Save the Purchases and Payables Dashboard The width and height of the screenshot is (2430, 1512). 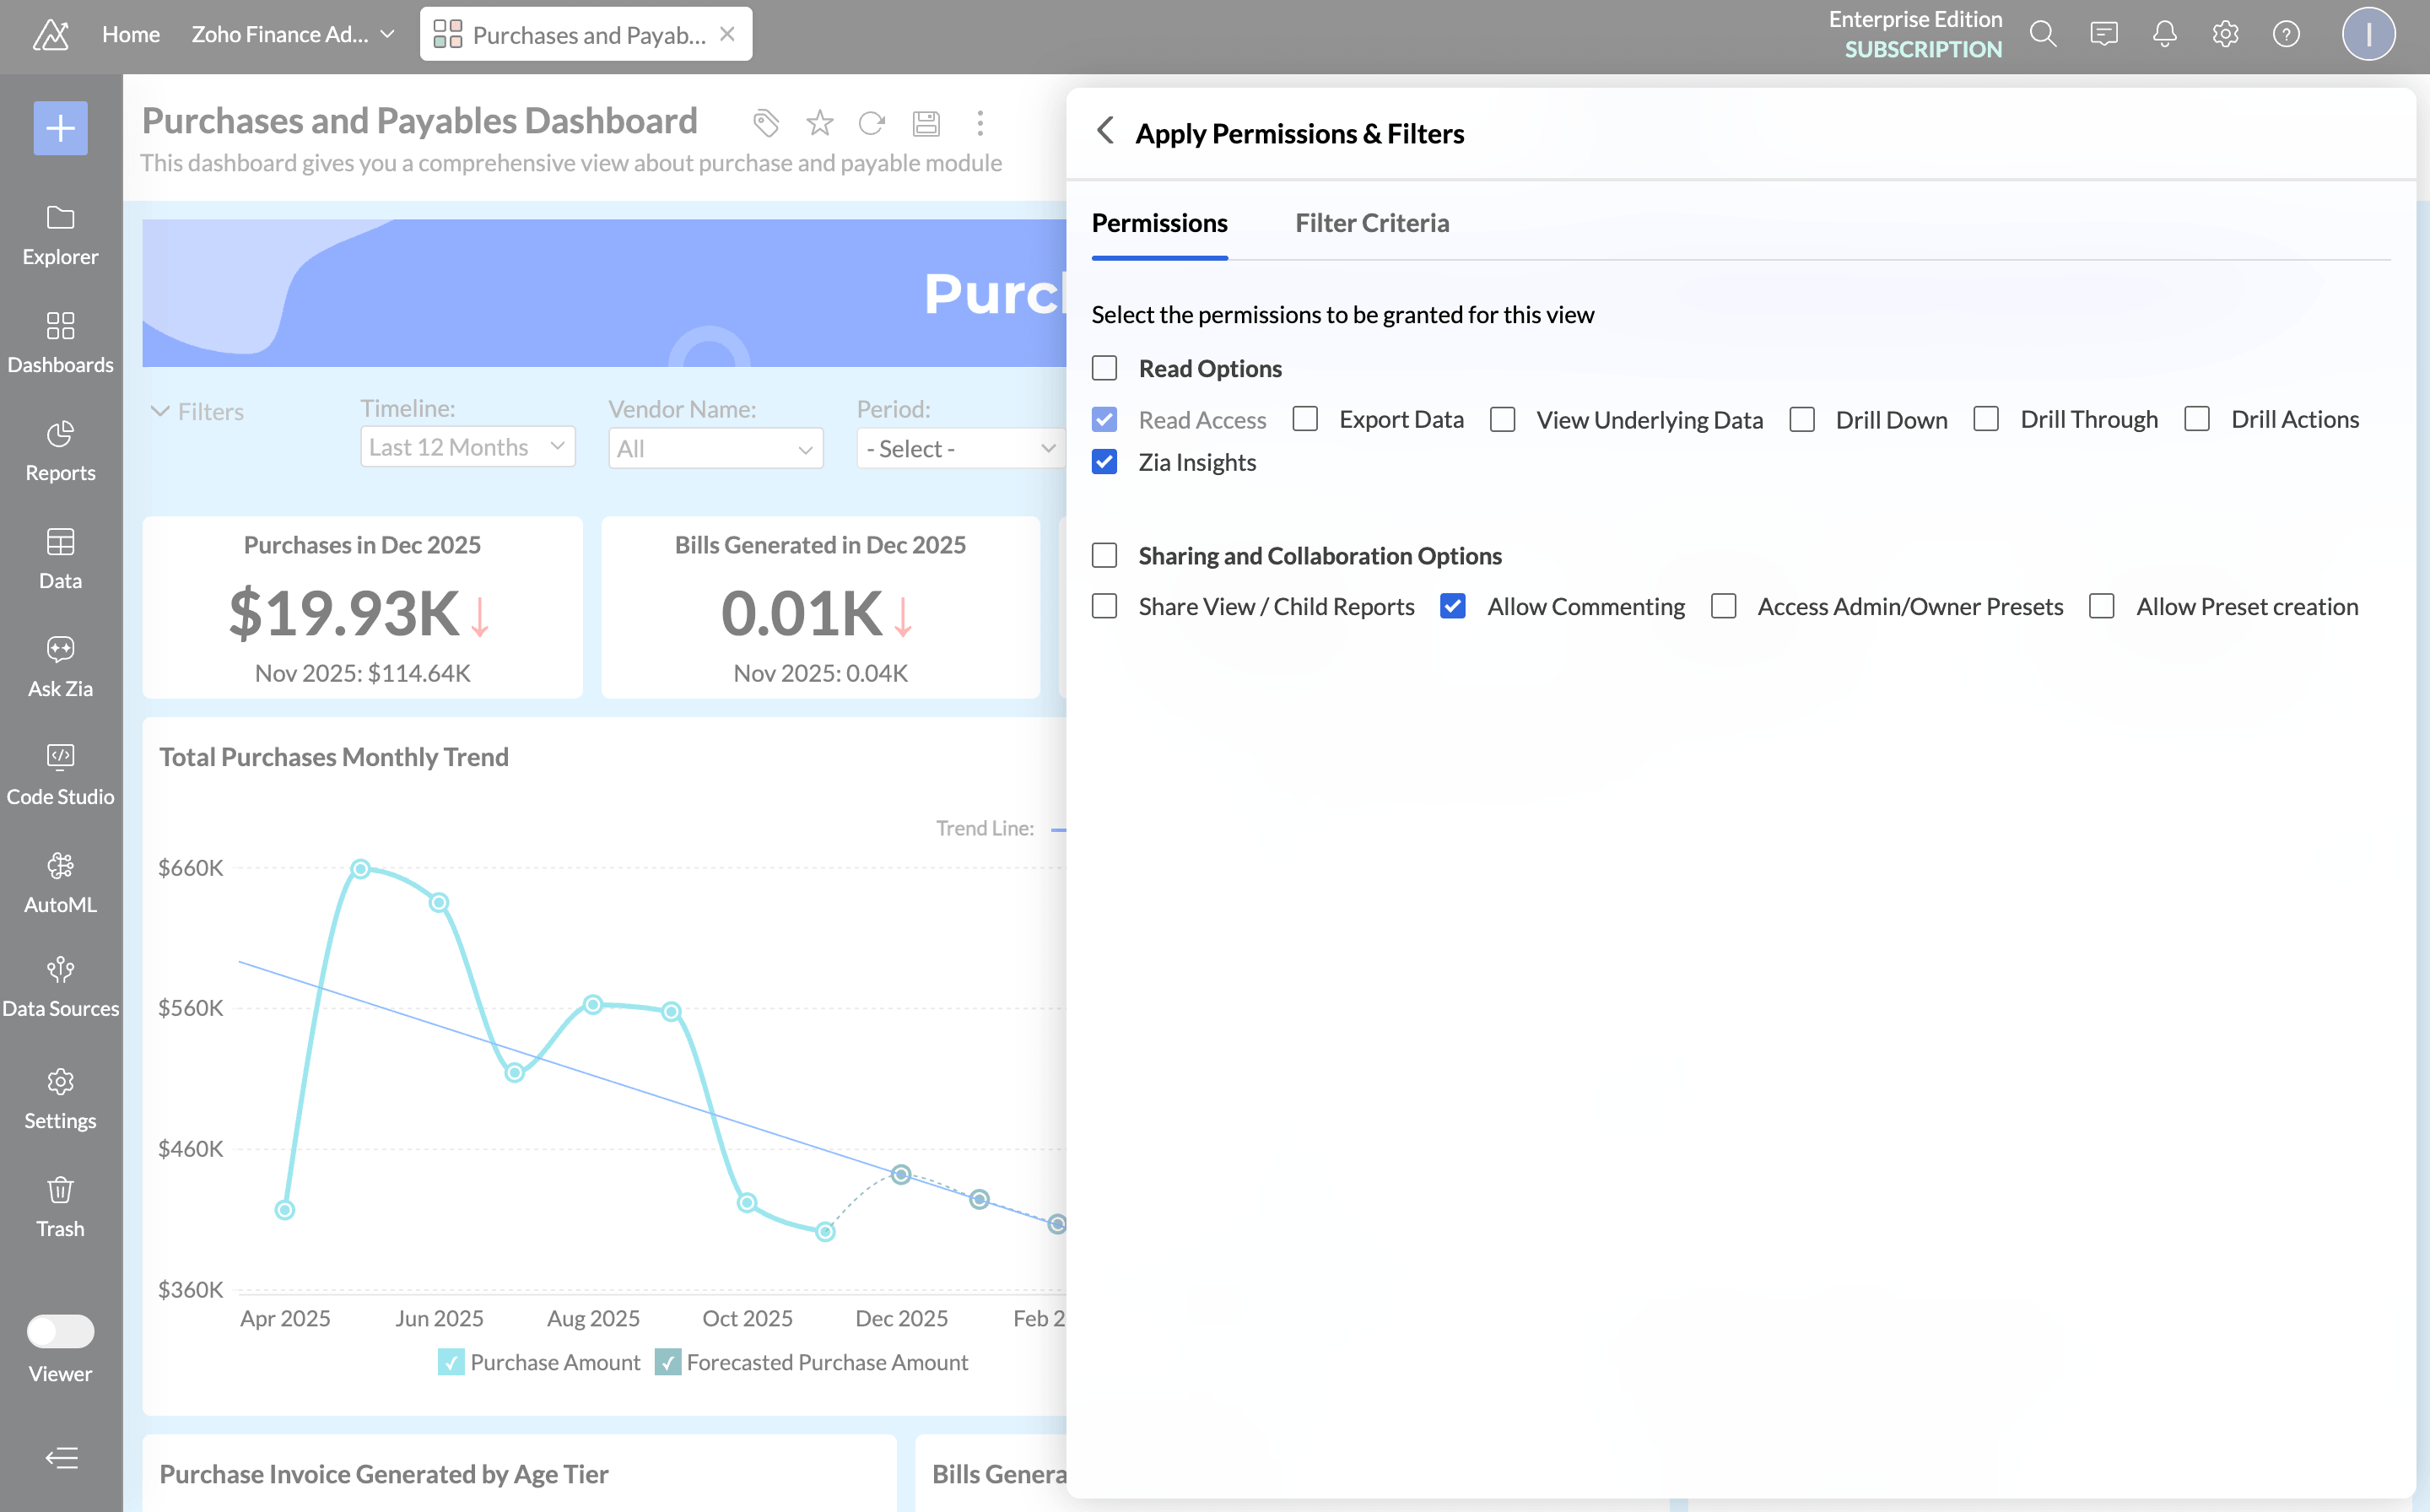point(926,123)
